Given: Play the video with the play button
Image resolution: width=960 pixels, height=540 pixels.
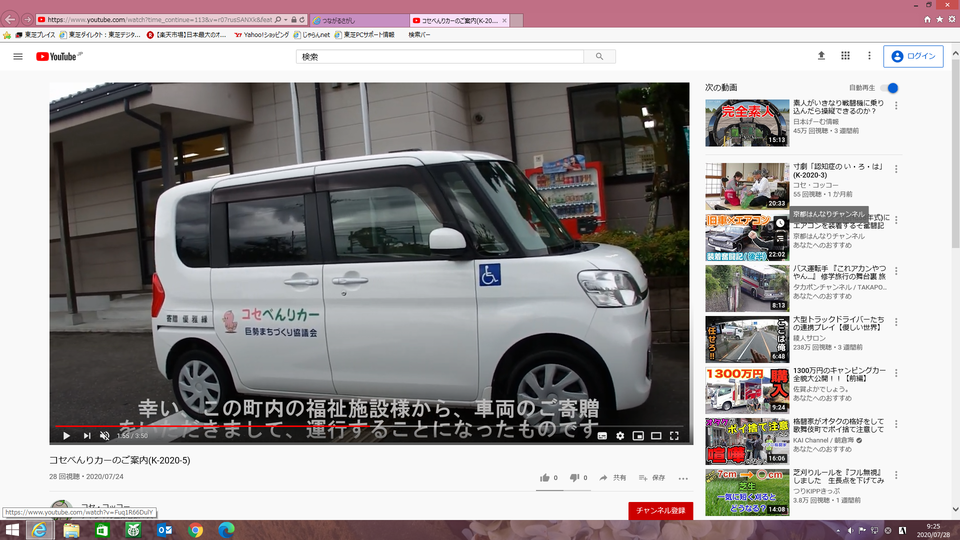Looking at the screenshot, I should click(66, 435).
